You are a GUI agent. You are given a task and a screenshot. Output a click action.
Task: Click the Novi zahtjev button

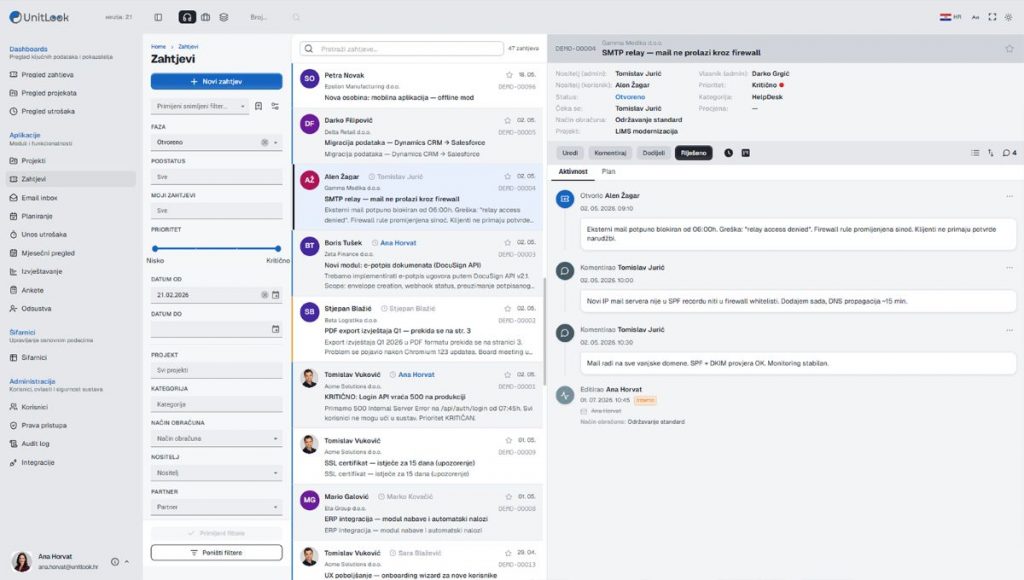click(217, 82)
